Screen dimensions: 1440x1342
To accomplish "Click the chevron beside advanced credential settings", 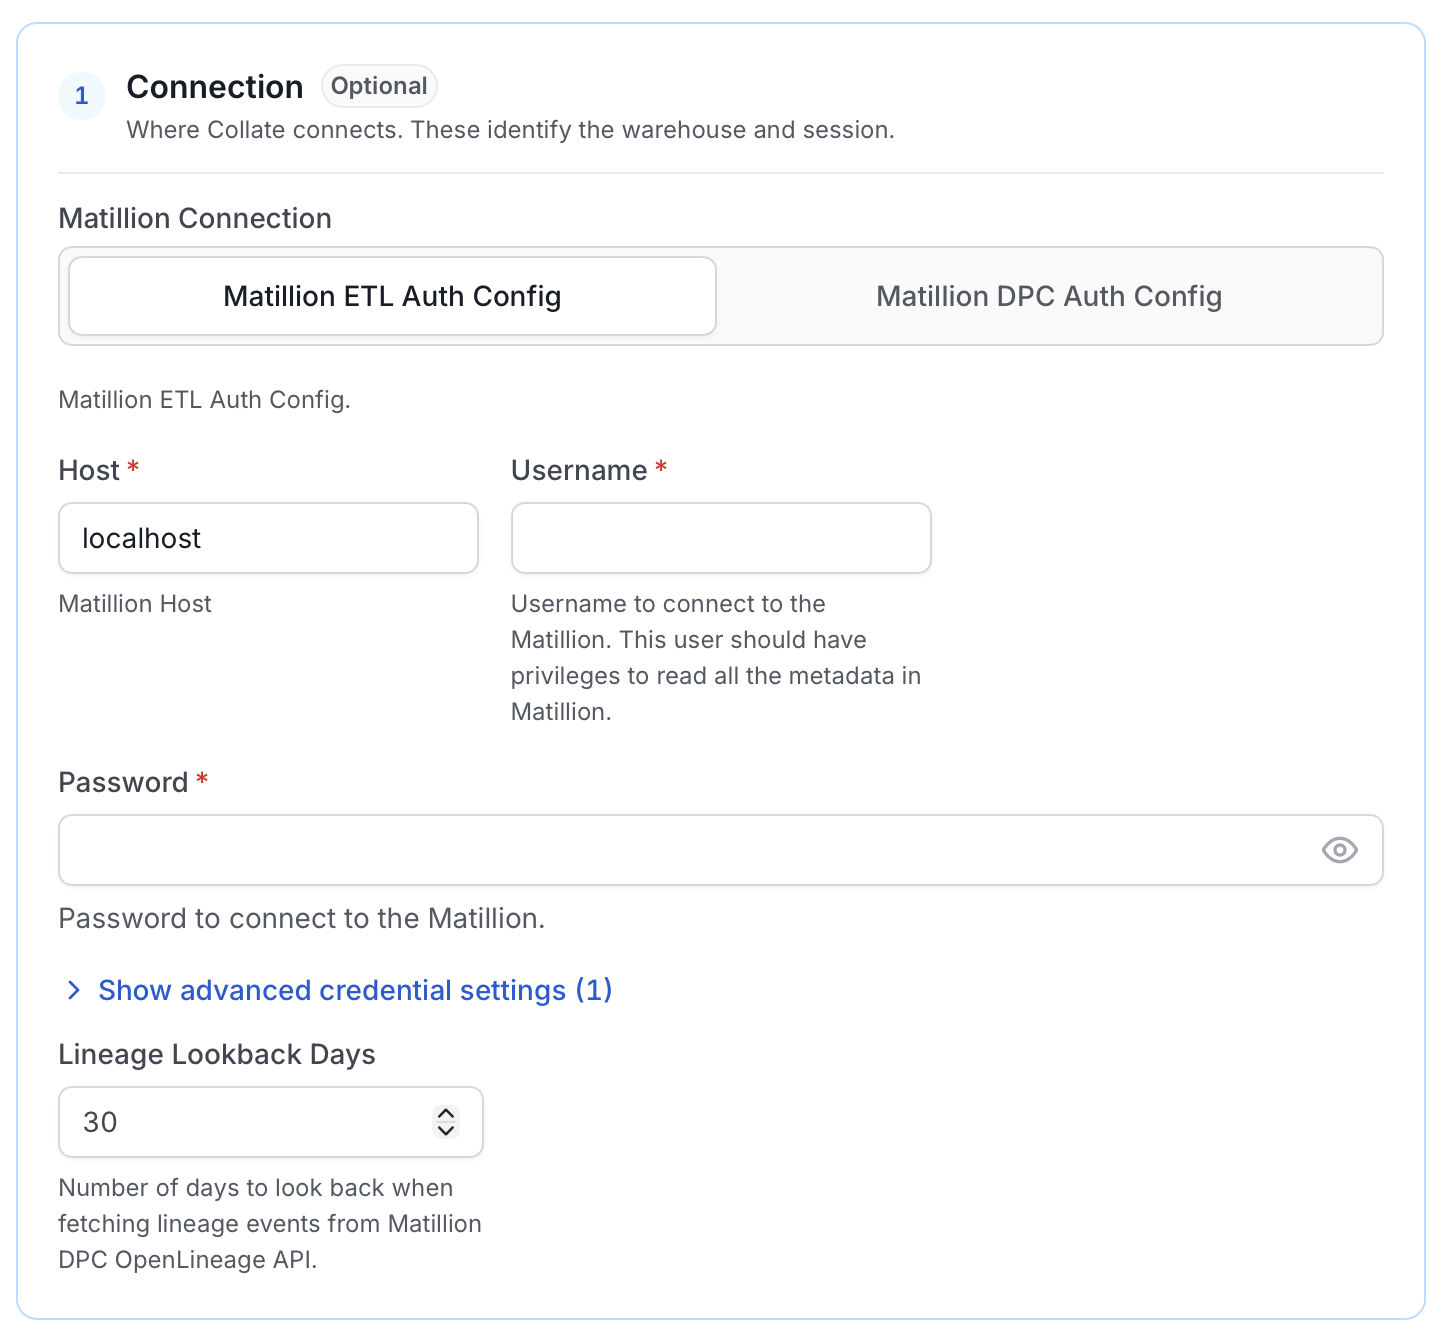I will [x=73, y=990].
